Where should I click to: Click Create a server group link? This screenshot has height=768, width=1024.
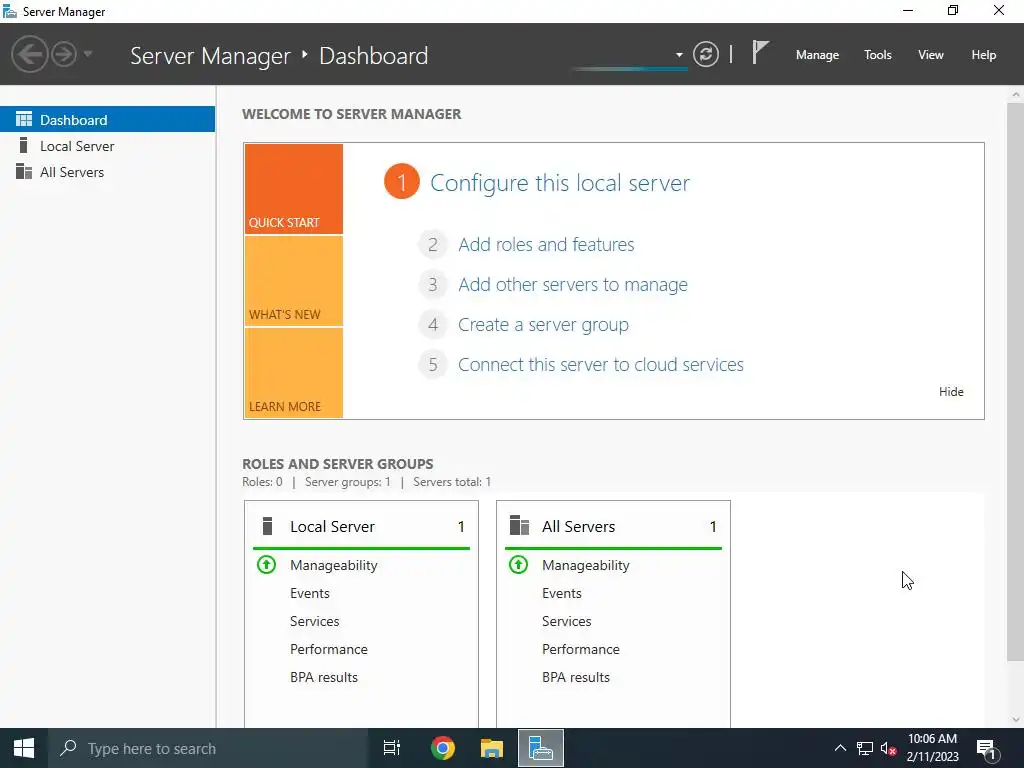543,325
